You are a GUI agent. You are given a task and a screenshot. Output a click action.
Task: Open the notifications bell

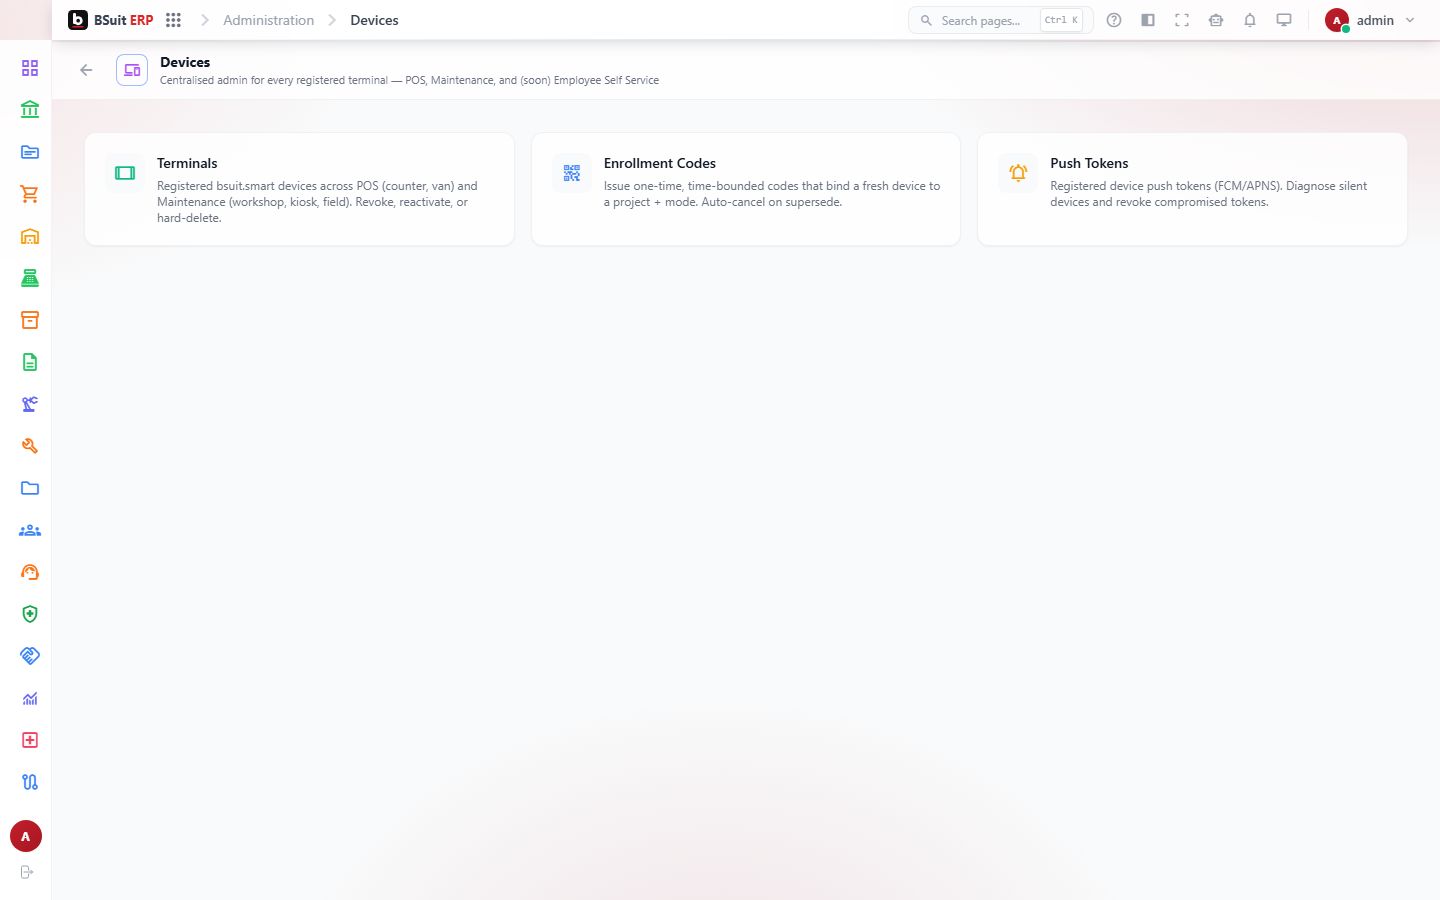point(1250,20)
